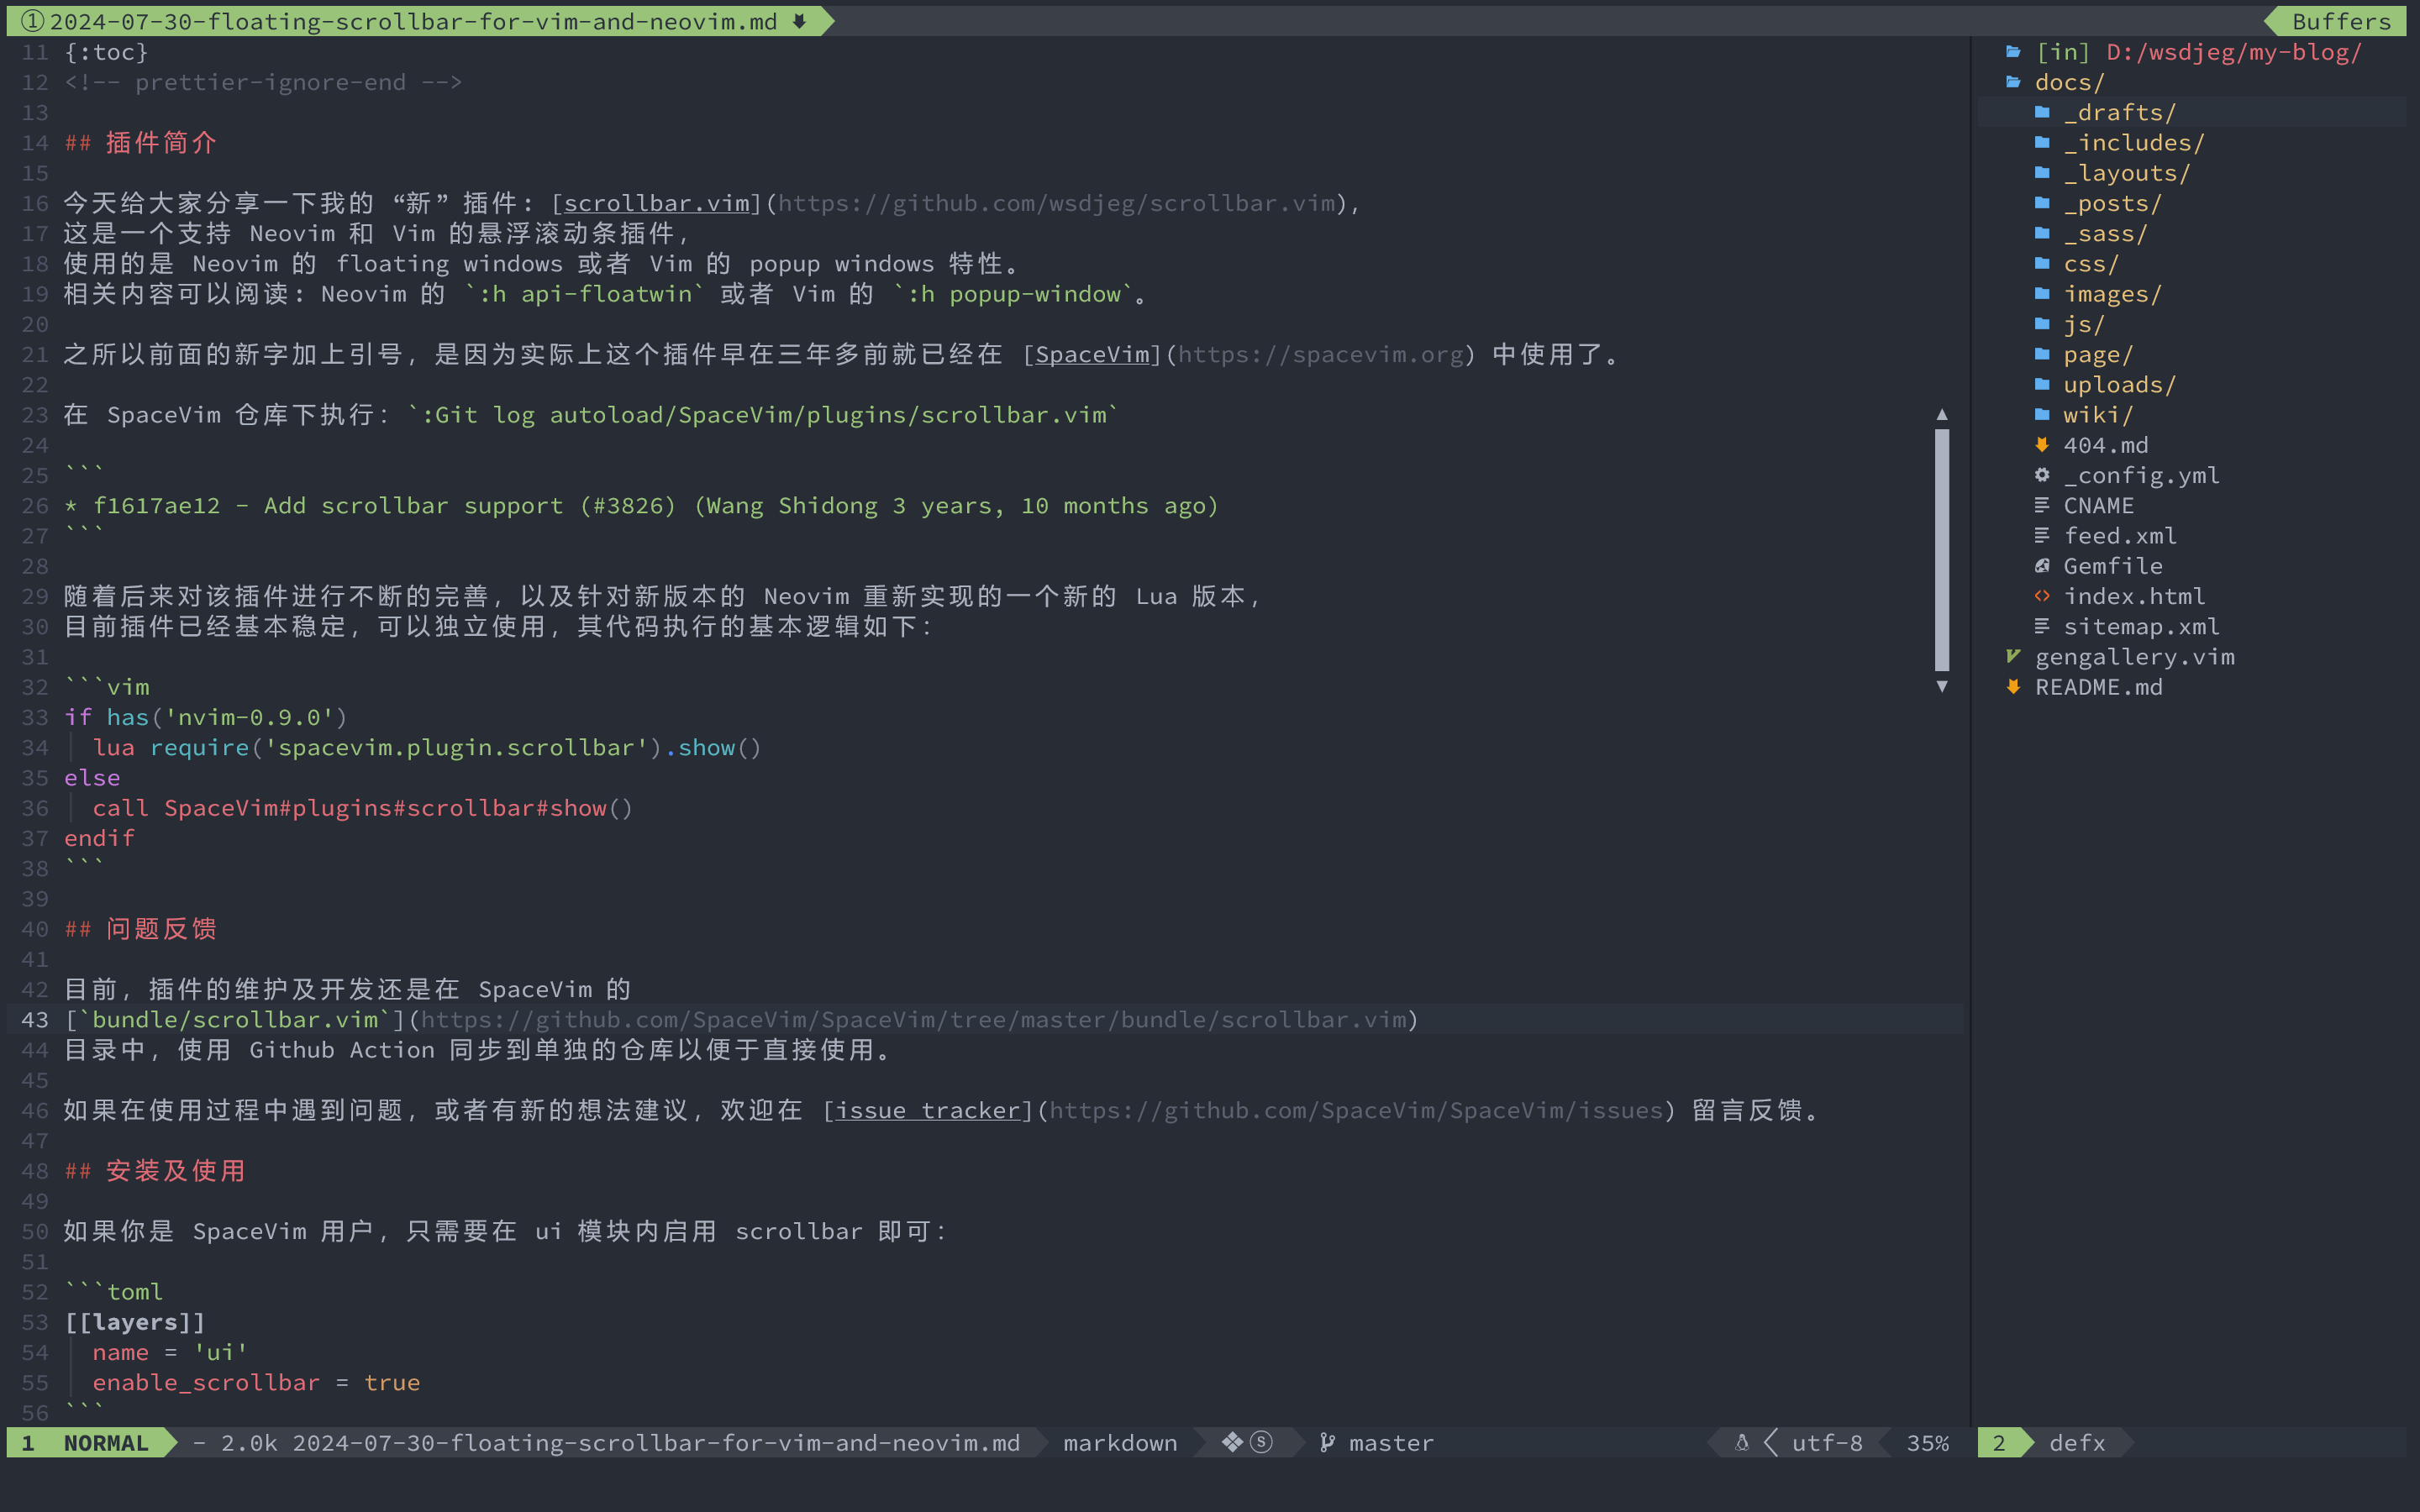Click the _sass folder icon
Screen dimensions: 2420x1512
[x=2042, y=233]
